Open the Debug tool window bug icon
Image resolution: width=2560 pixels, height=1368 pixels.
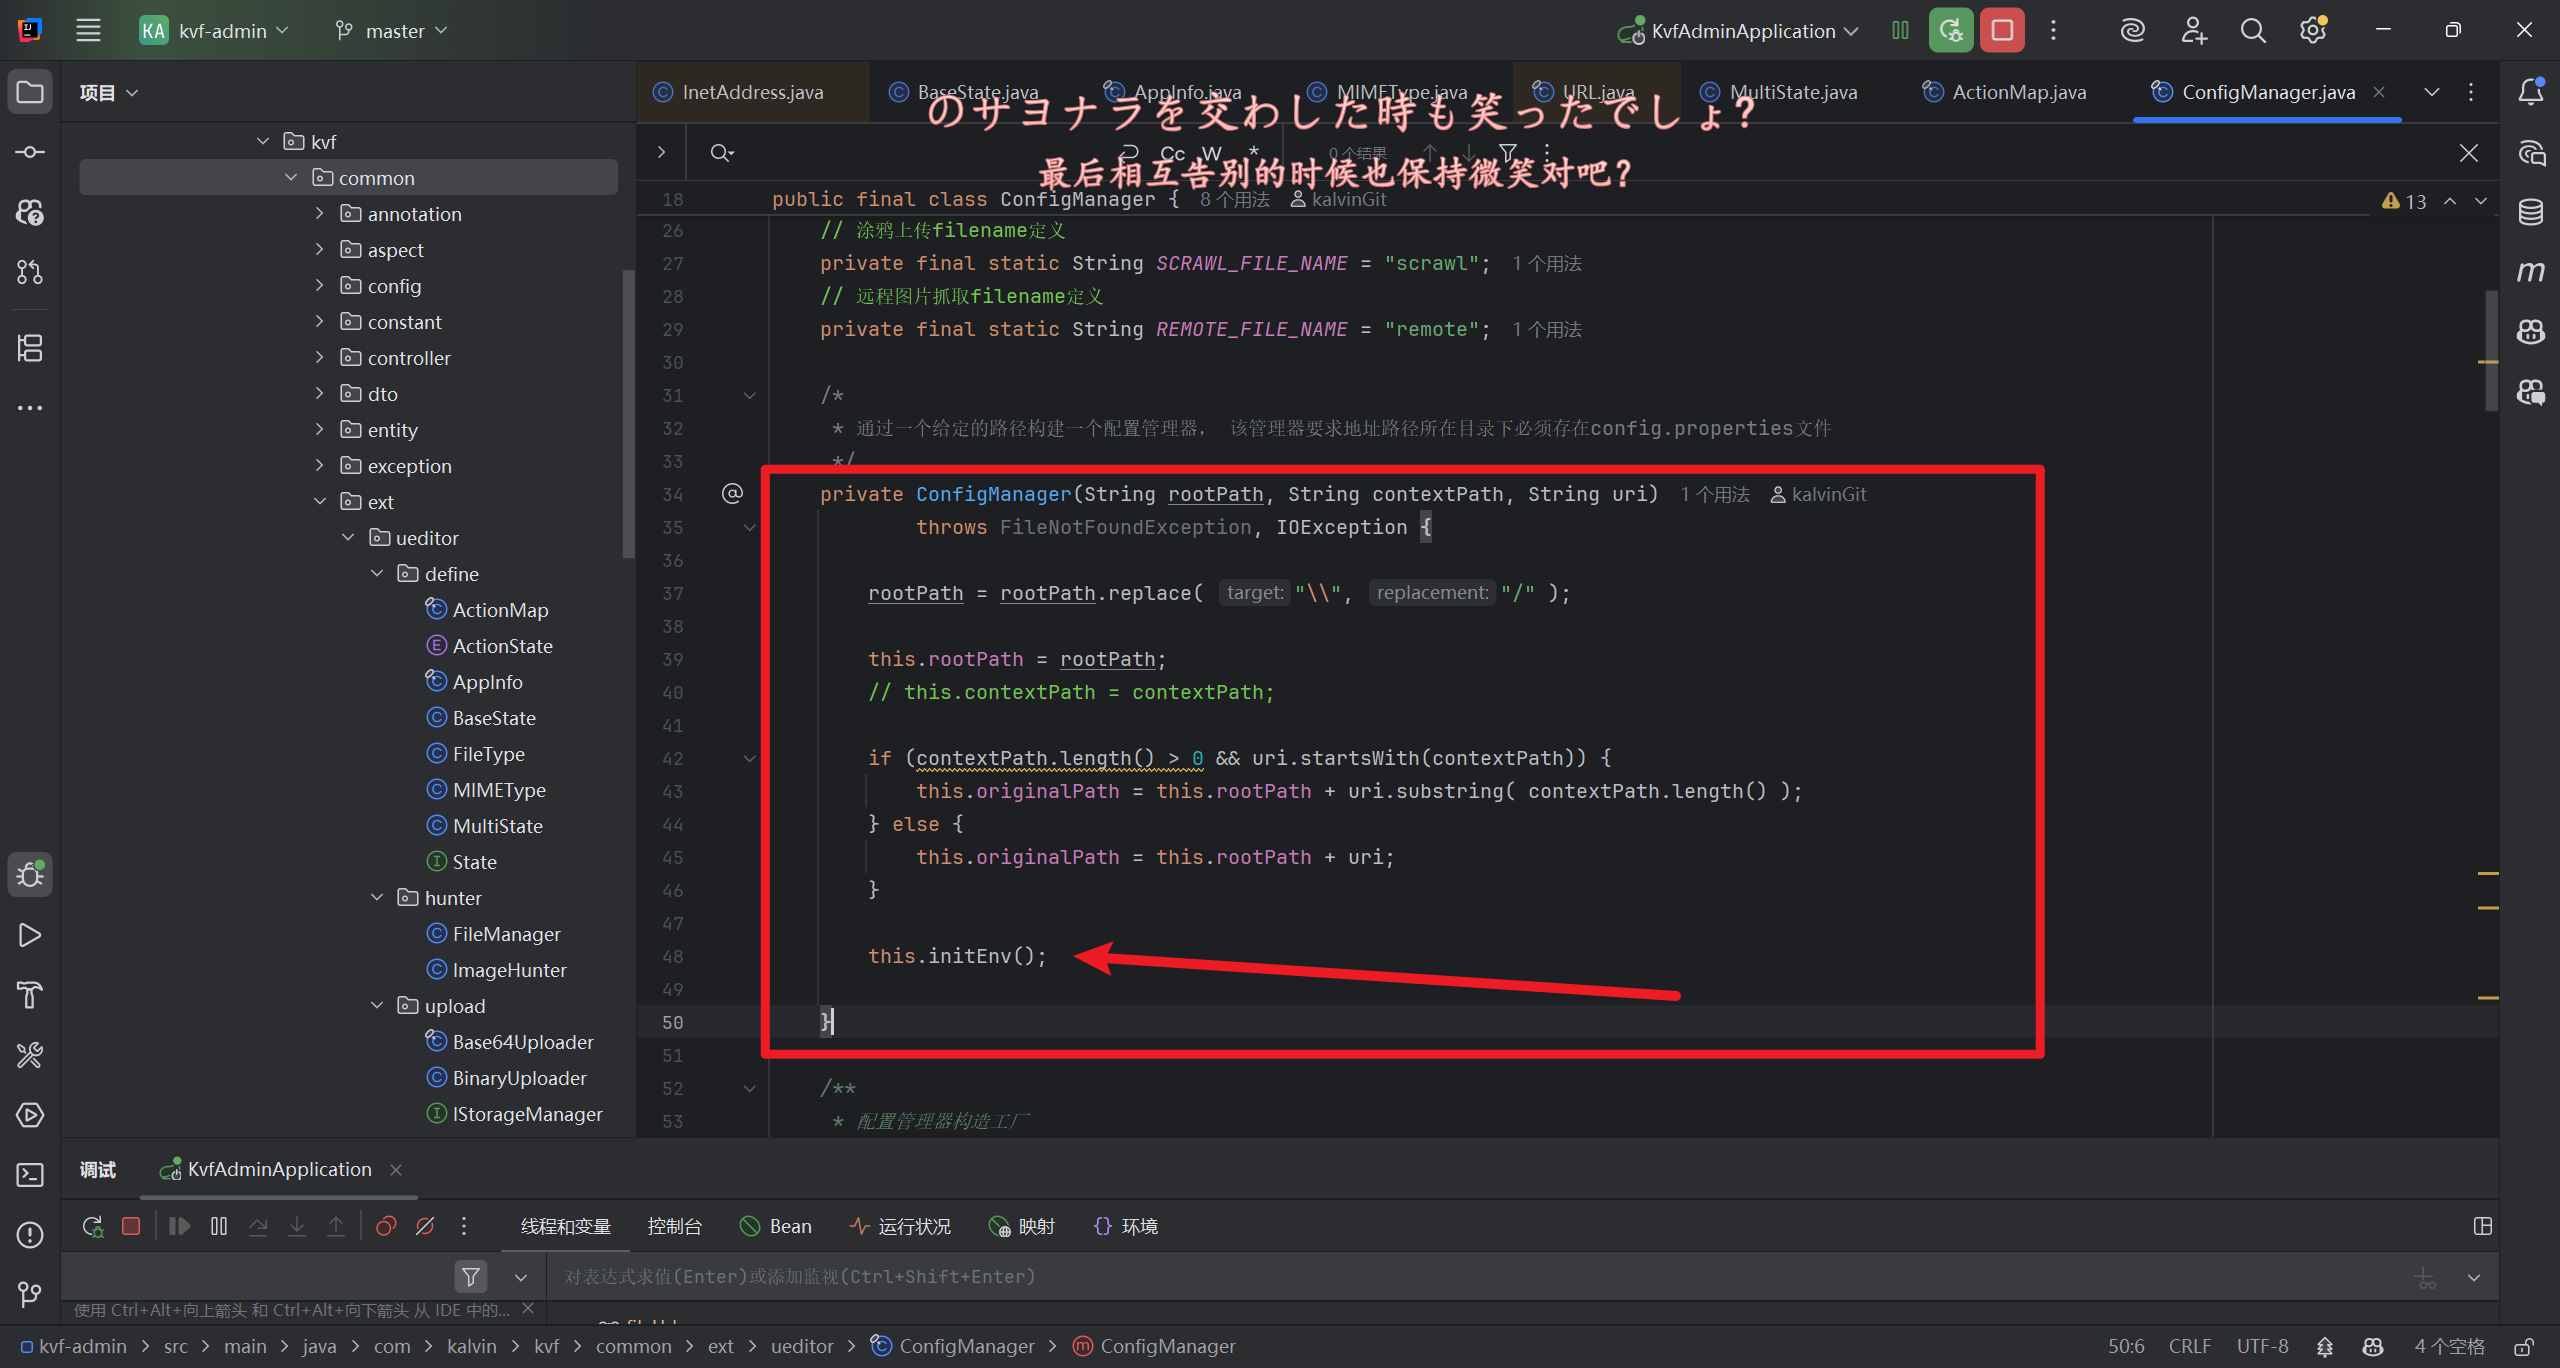pyautogui.click(x=30, y=874)
